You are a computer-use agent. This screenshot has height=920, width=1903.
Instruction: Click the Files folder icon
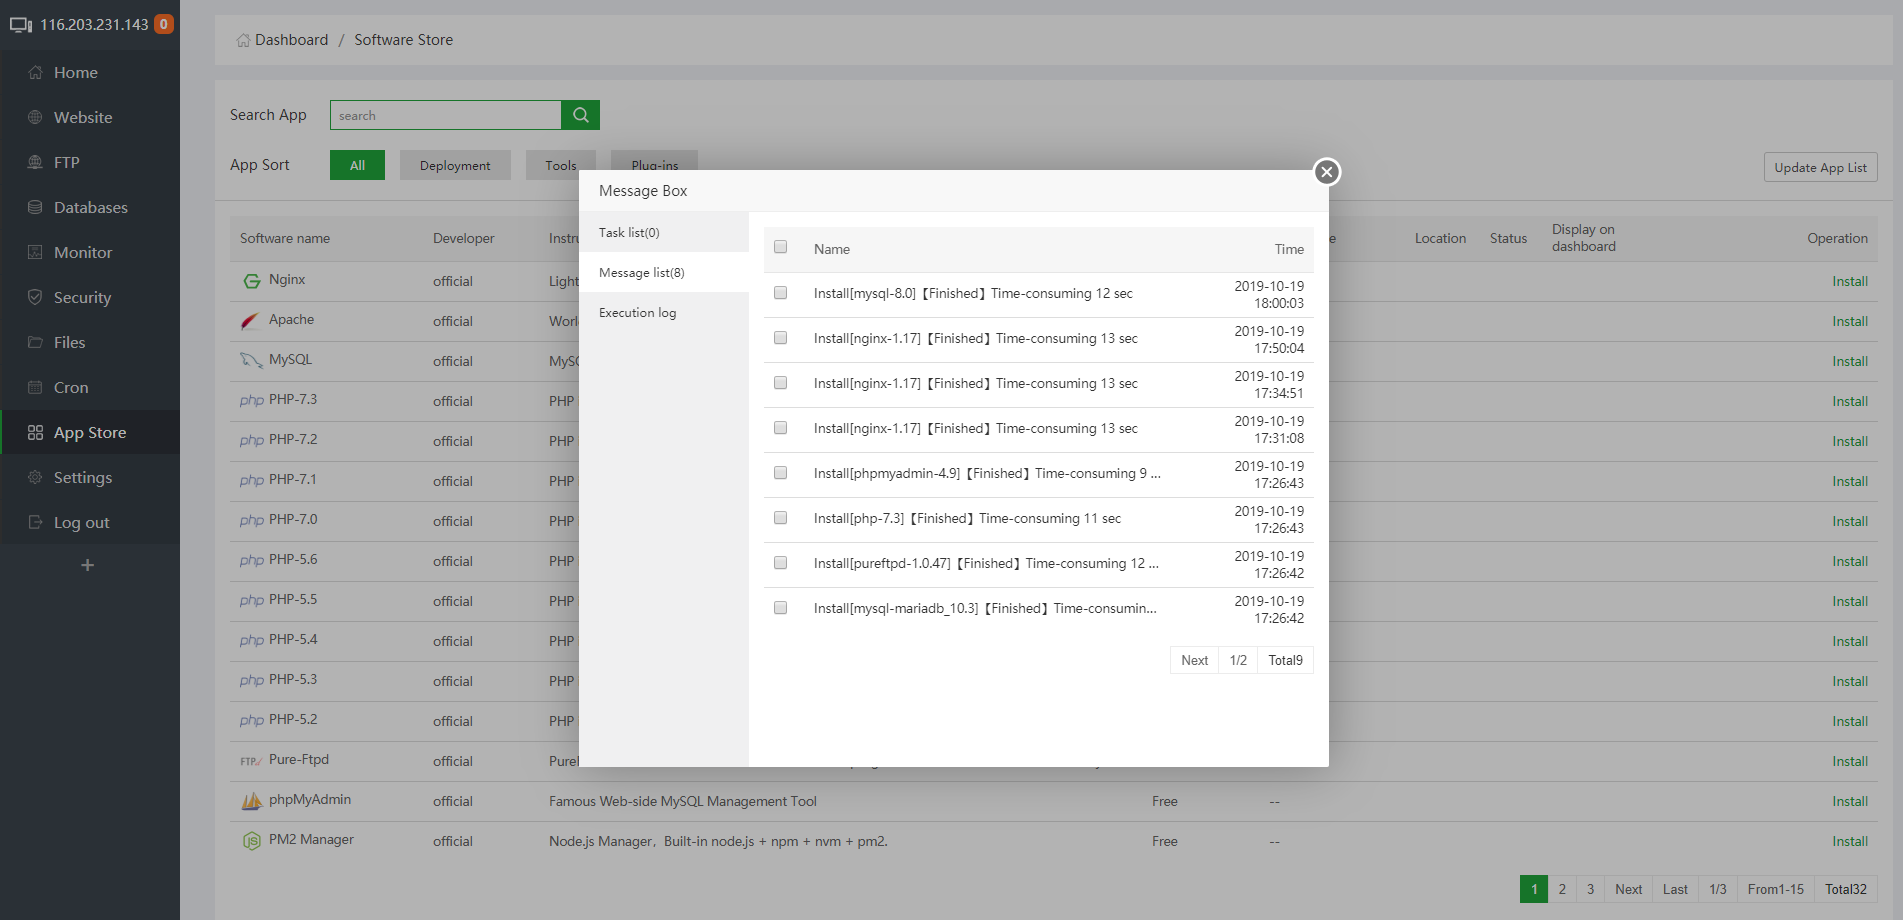tap(36, 343)
